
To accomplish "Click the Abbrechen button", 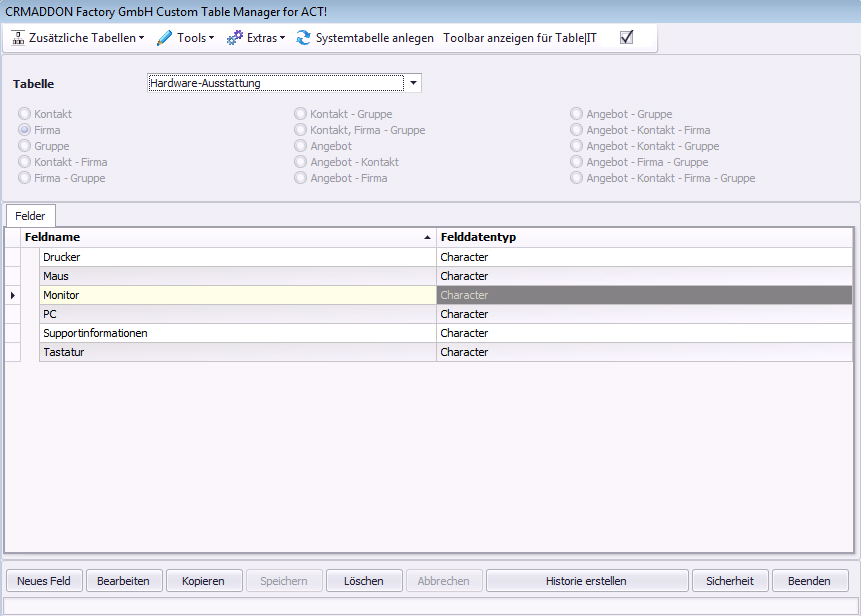I will coord(444,581).
